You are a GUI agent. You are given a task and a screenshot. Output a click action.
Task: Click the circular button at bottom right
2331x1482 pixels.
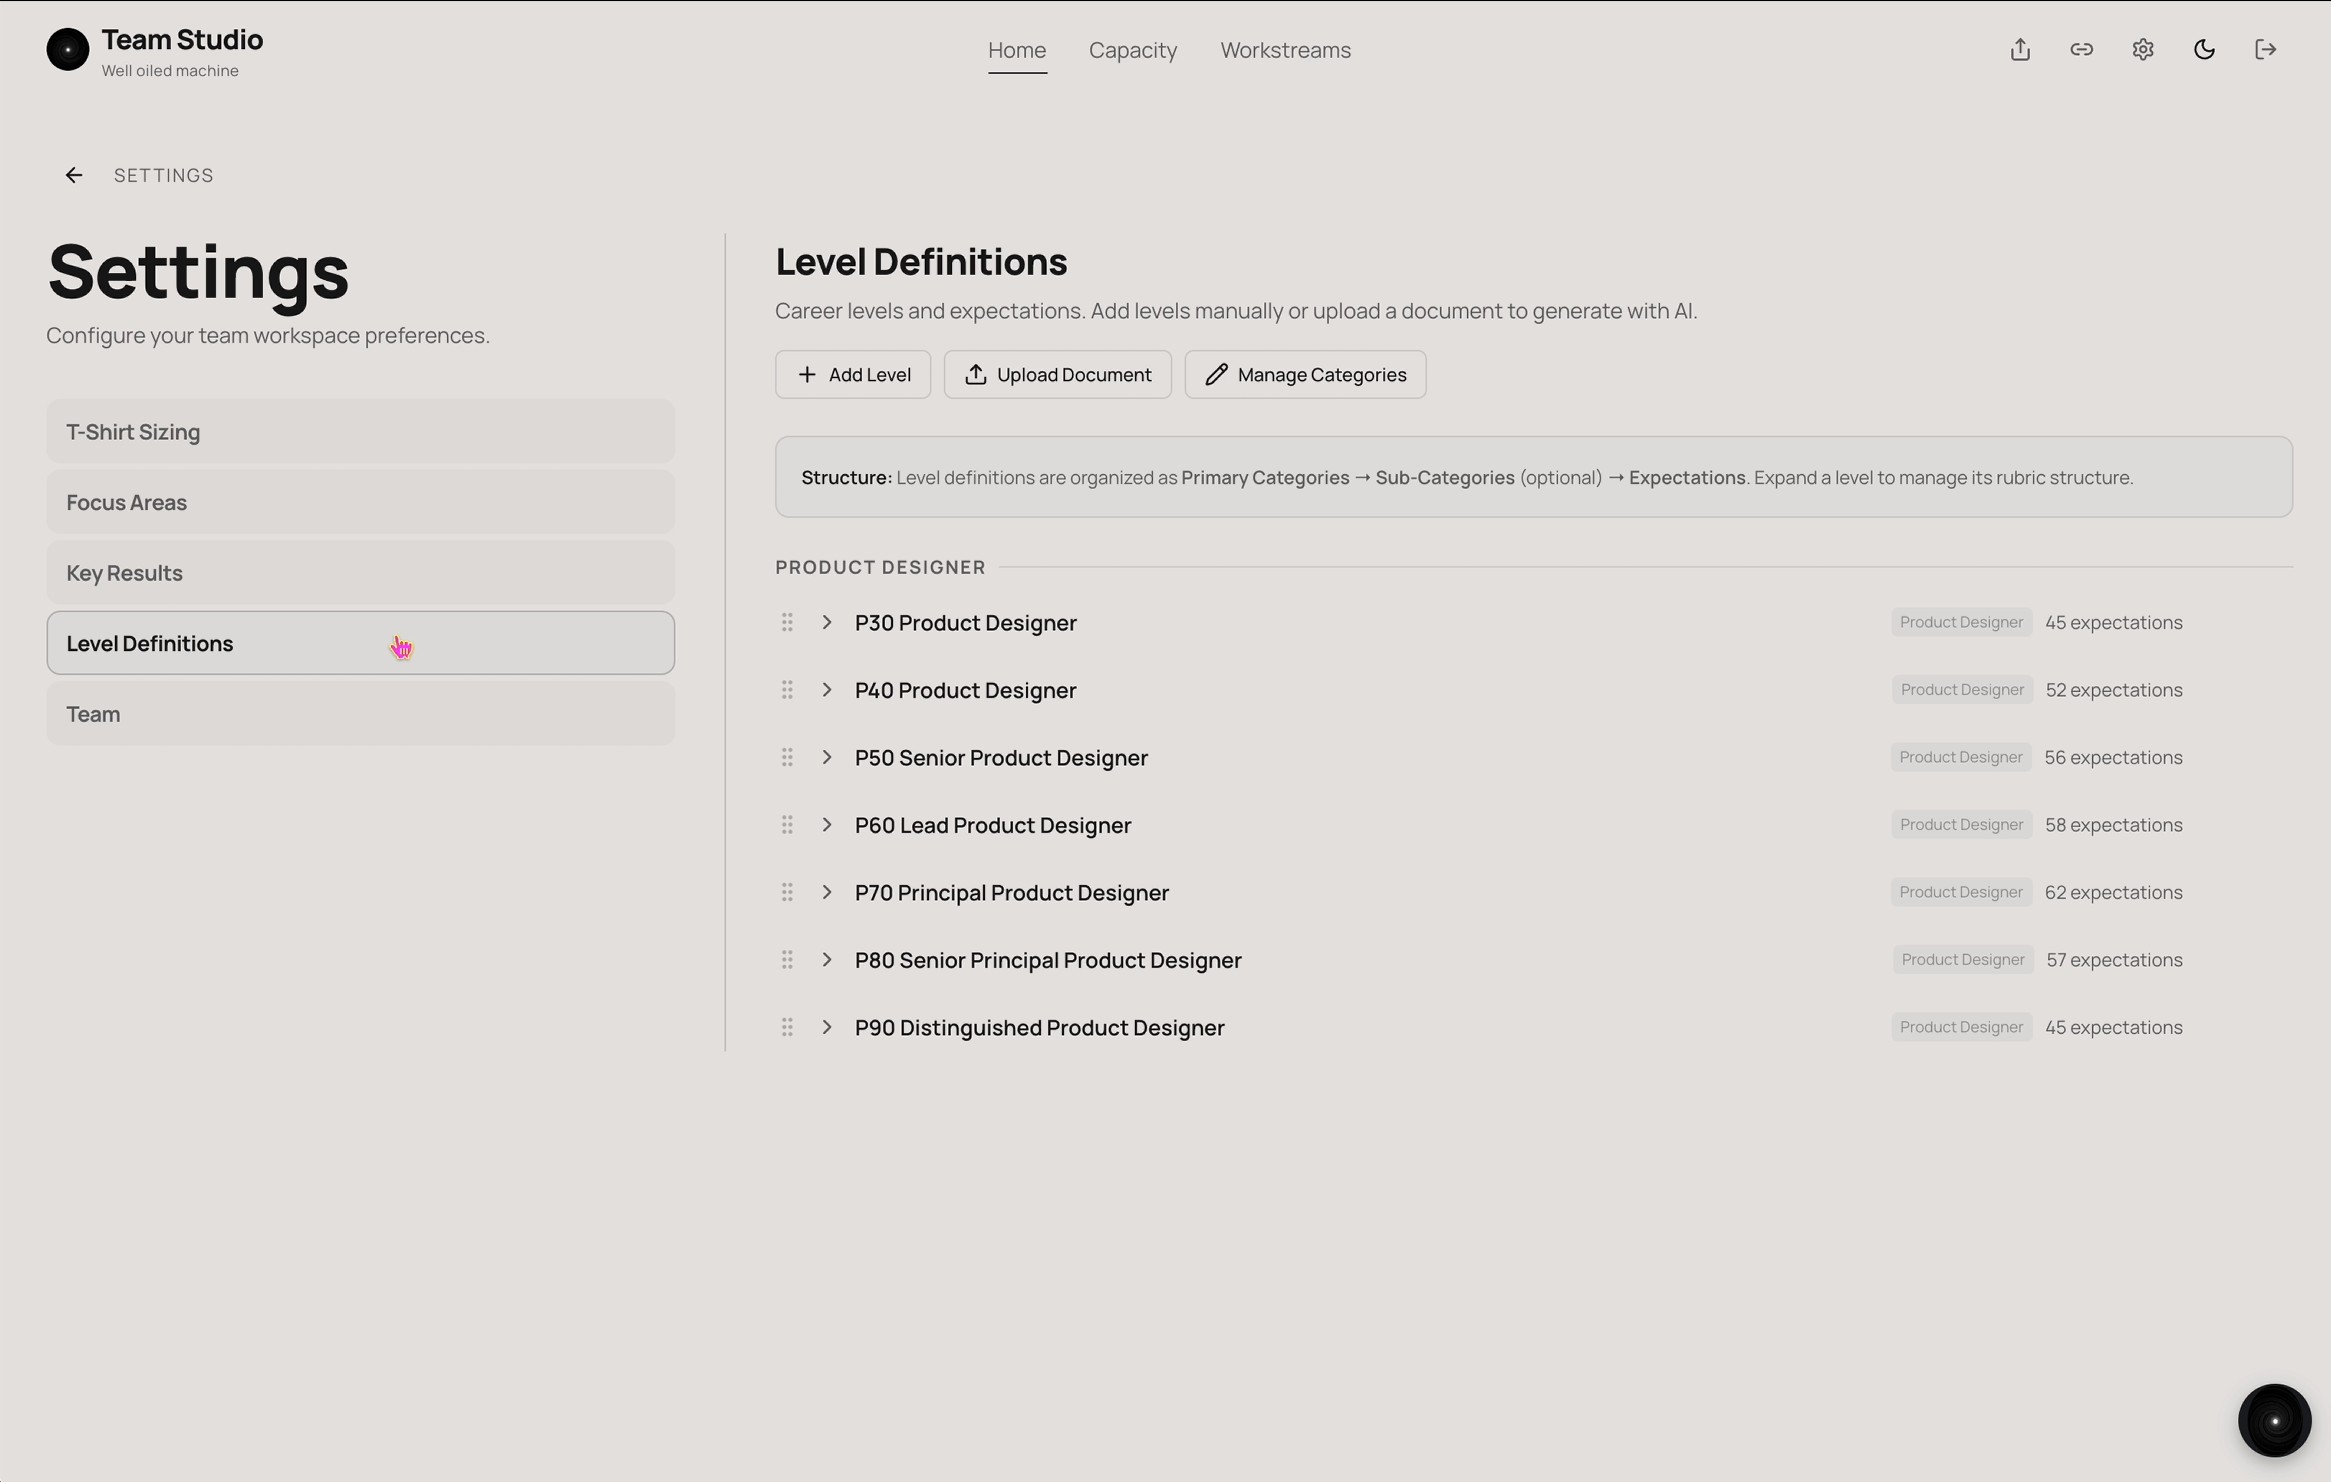2274,1419
